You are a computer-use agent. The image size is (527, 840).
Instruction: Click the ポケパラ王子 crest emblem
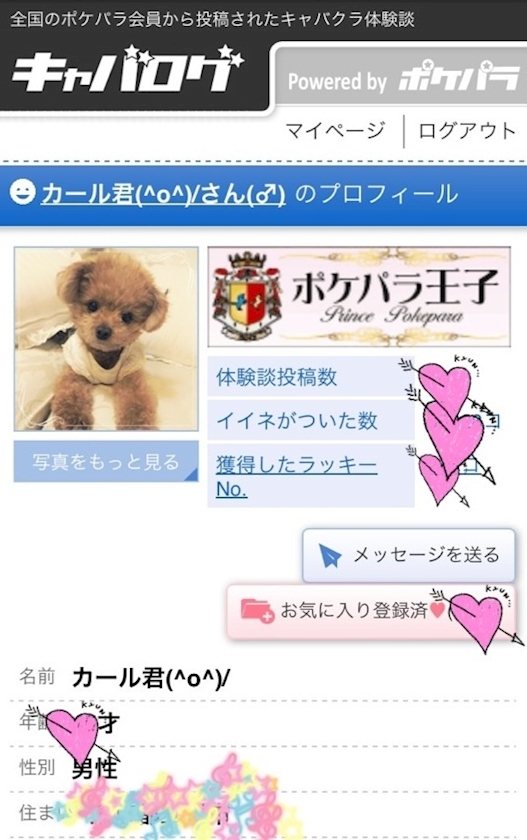pyautogui.click(x=247, y=296)
